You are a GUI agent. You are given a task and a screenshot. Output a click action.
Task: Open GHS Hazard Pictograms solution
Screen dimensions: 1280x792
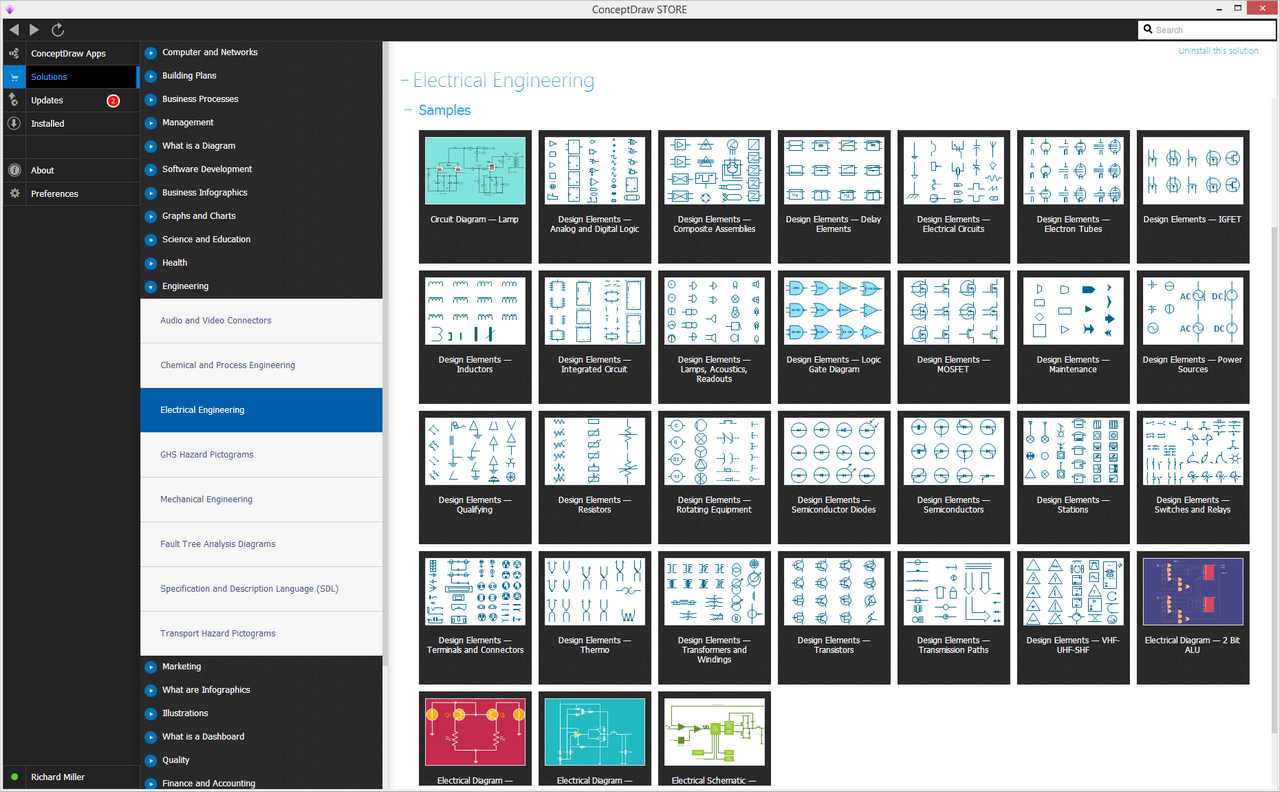261,455
